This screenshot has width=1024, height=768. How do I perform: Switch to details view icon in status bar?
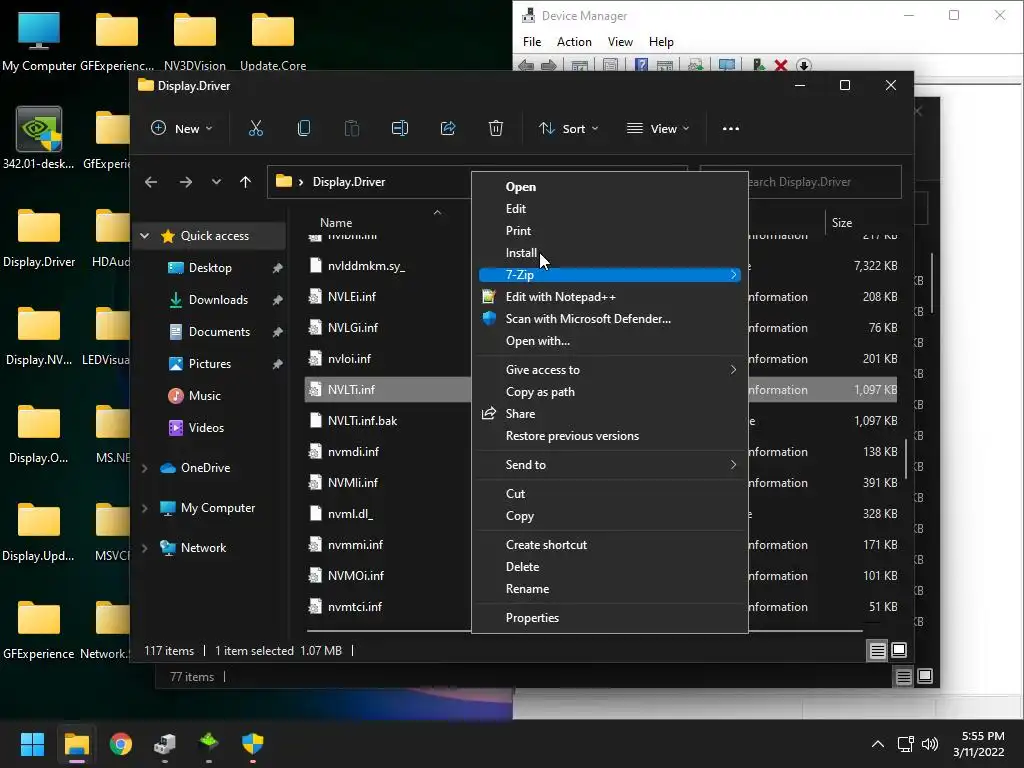tap(878, 650)
